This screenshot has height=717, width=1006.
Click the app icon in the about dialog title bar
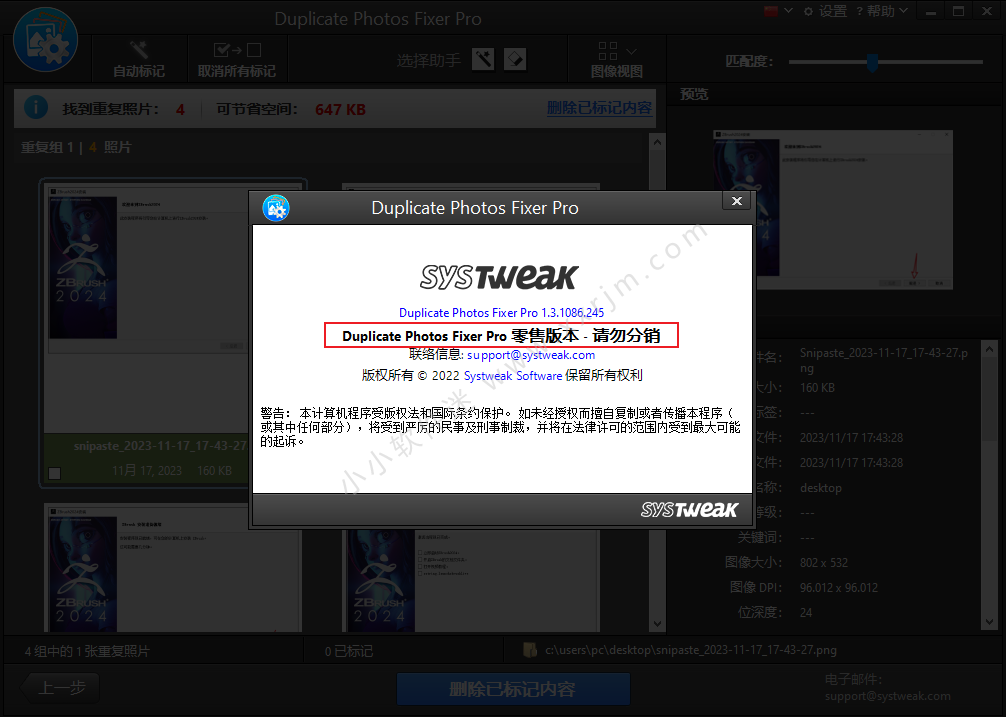276,208
